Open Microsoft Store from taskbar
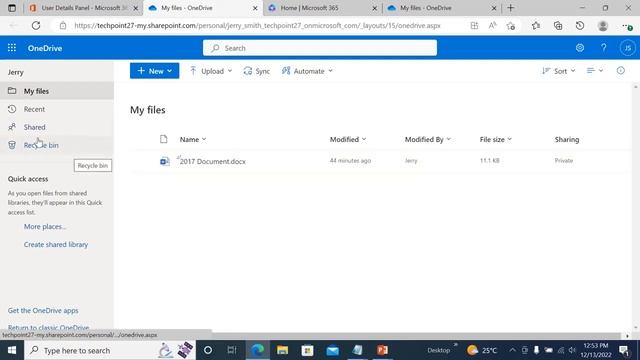This screenshot has width=640, height=360. (x=307, y=350)
